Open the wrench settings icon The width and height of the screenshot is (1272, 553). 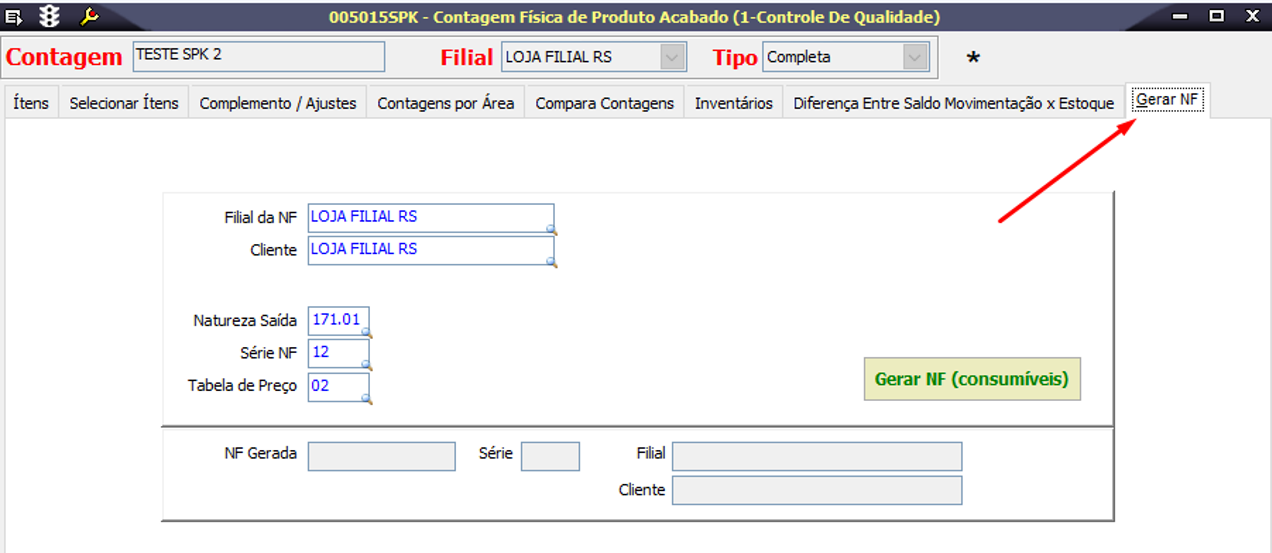[88, 16]
